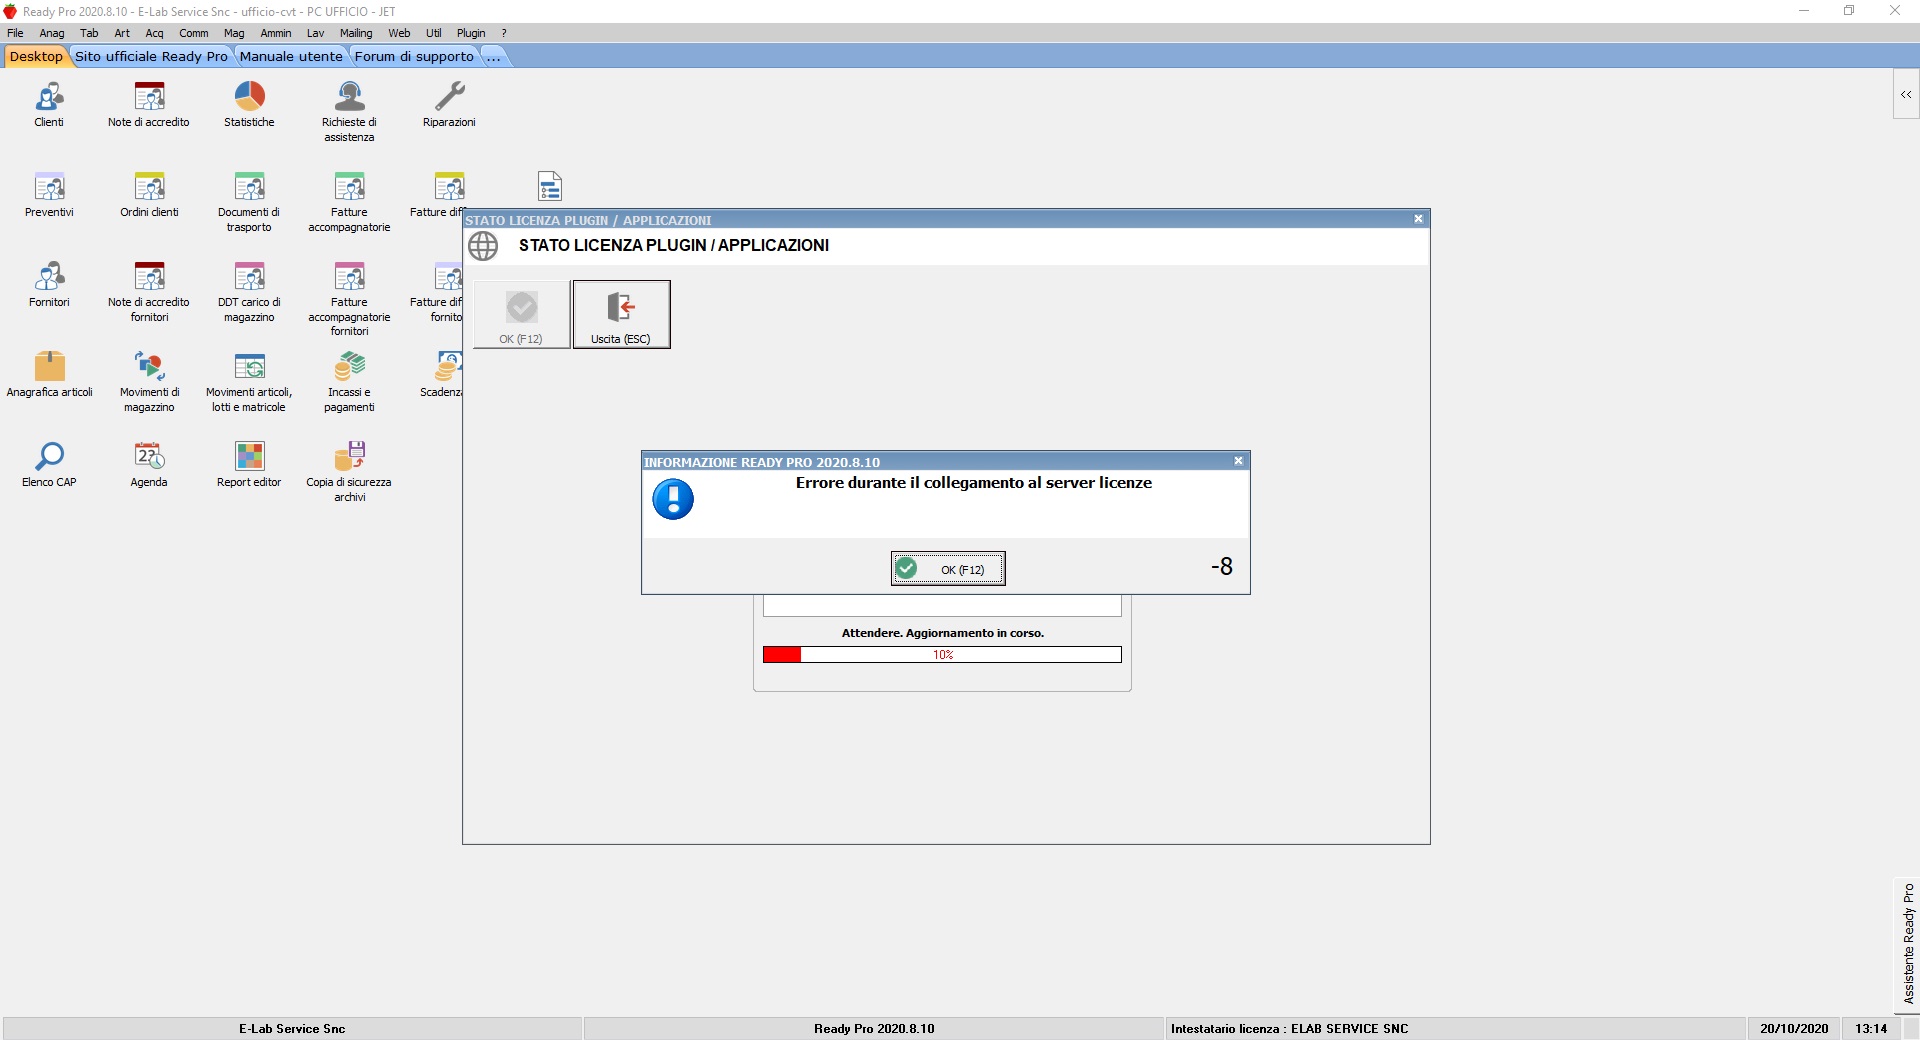
Task: Click the 13:14 time in status bar
Action: pyautogui.click(x=1871, y=1029)
